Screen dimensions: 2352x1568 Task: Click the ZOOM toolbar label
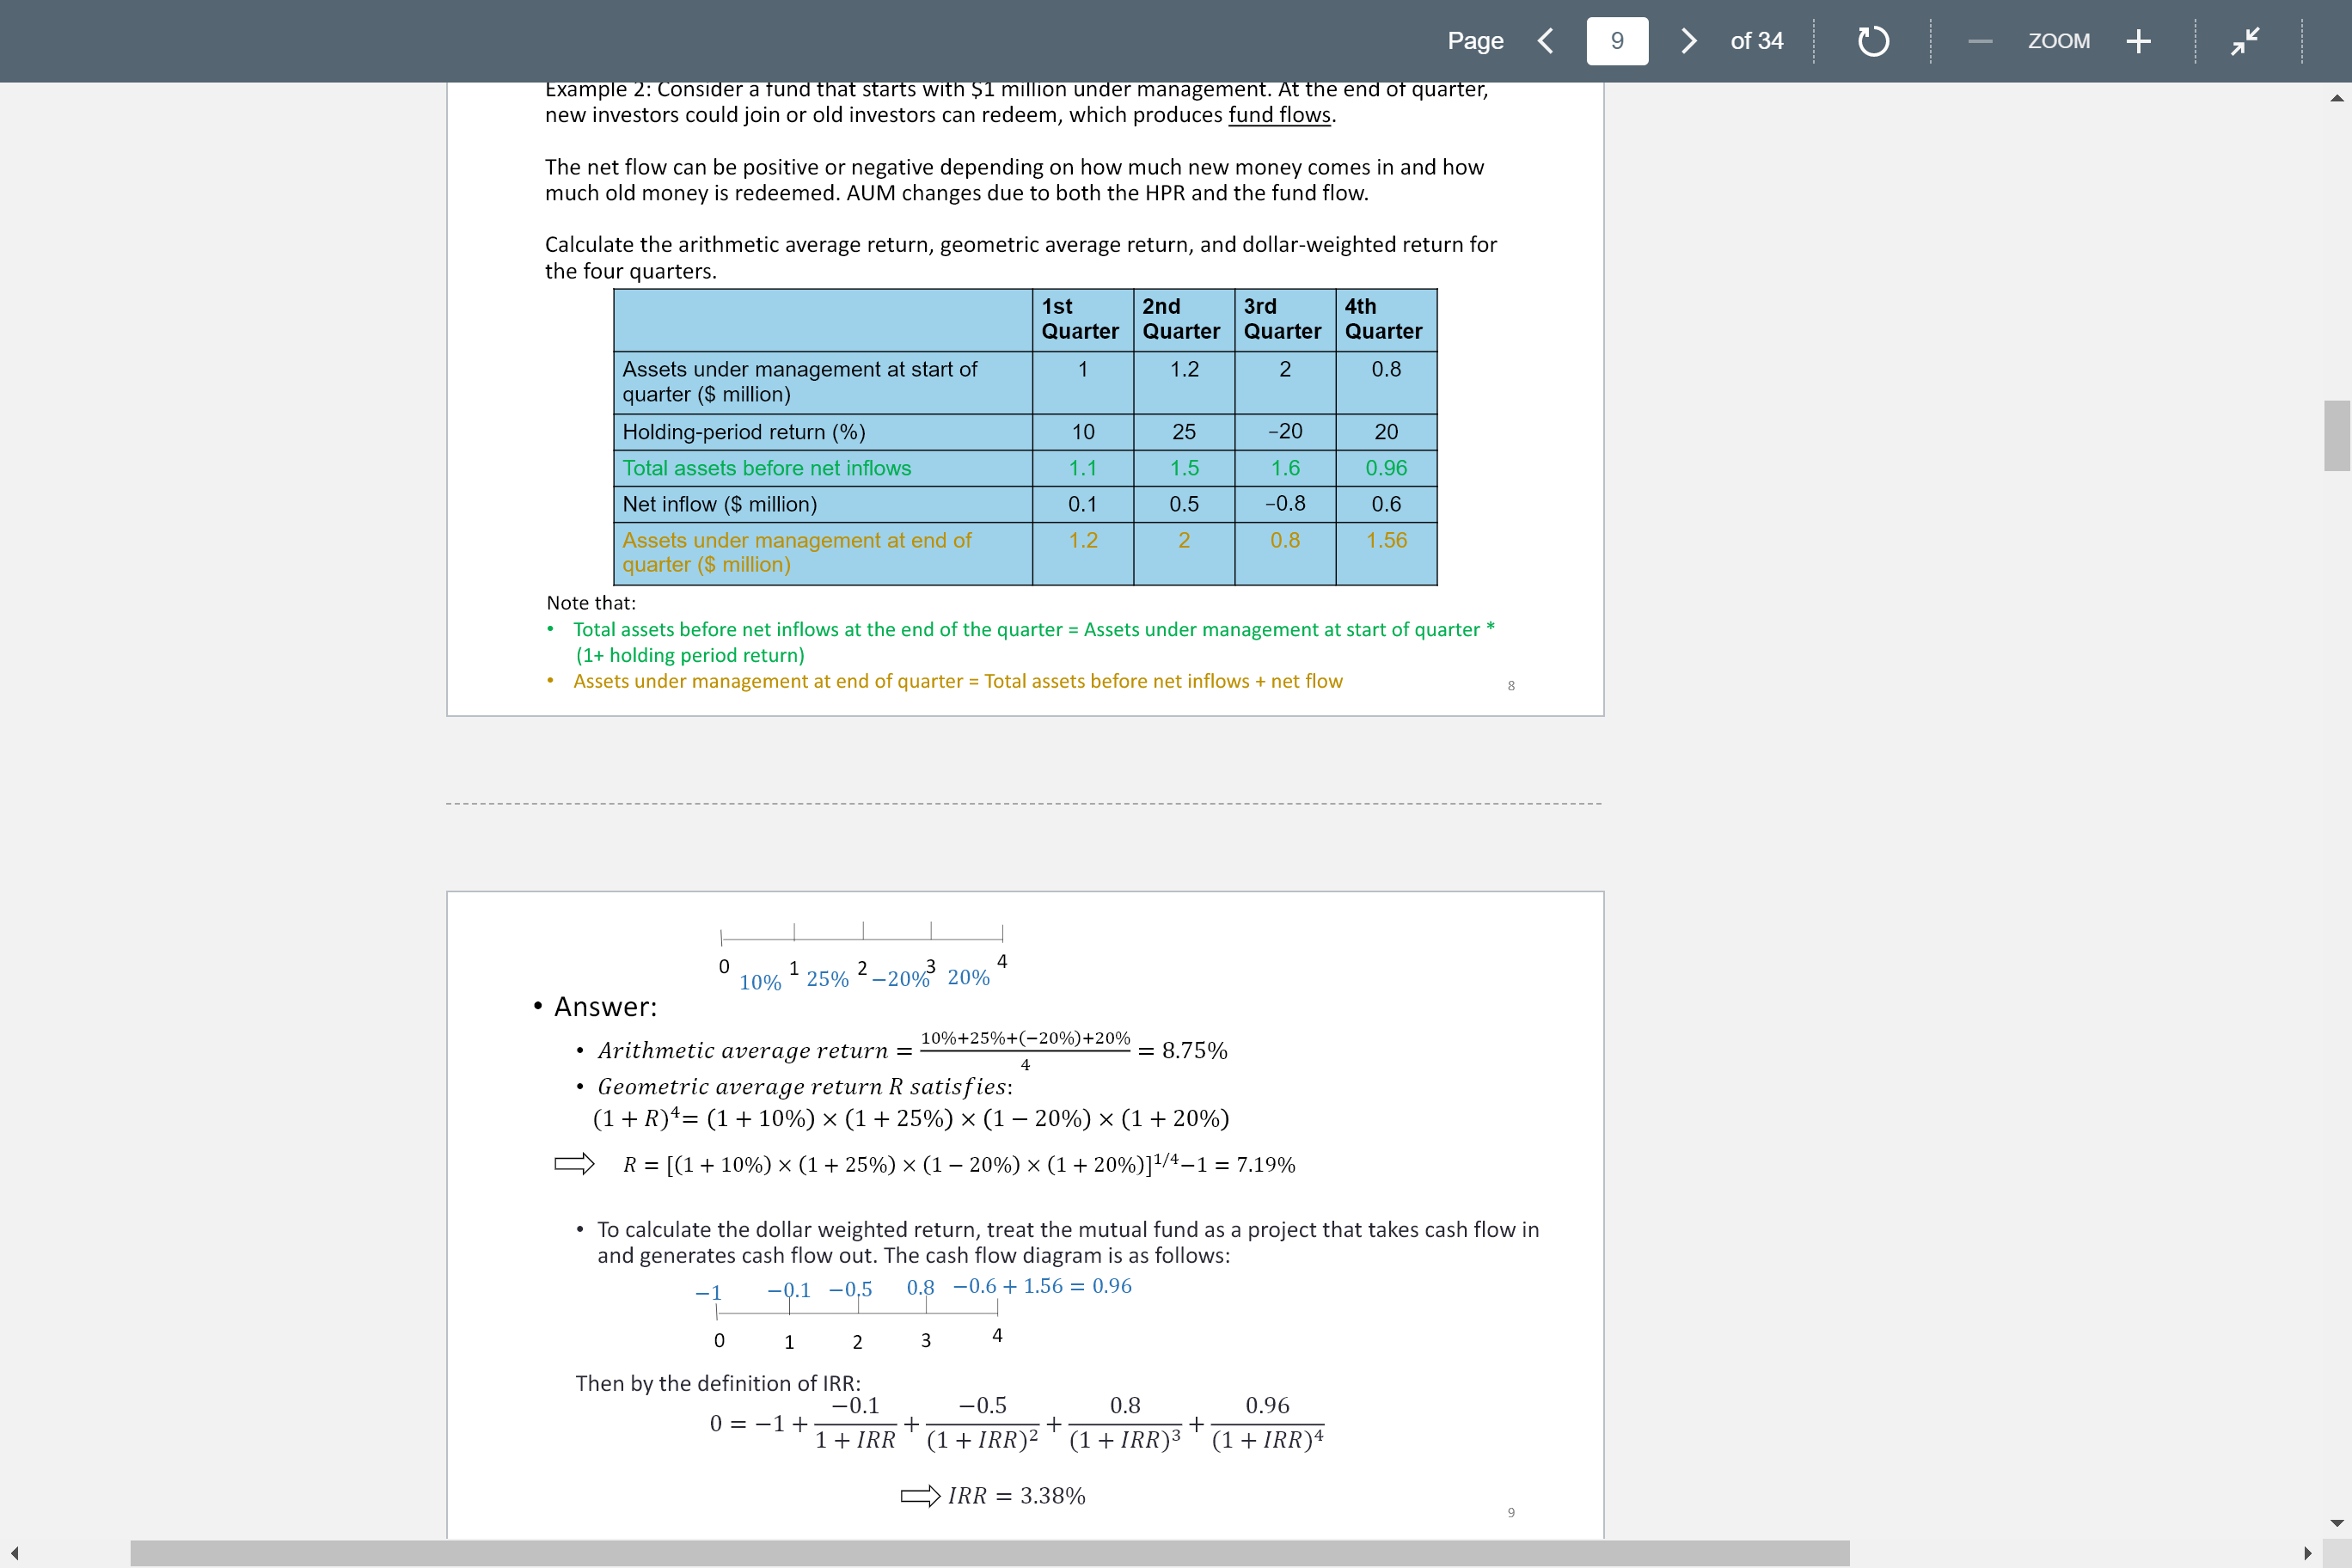point(2059,41)
